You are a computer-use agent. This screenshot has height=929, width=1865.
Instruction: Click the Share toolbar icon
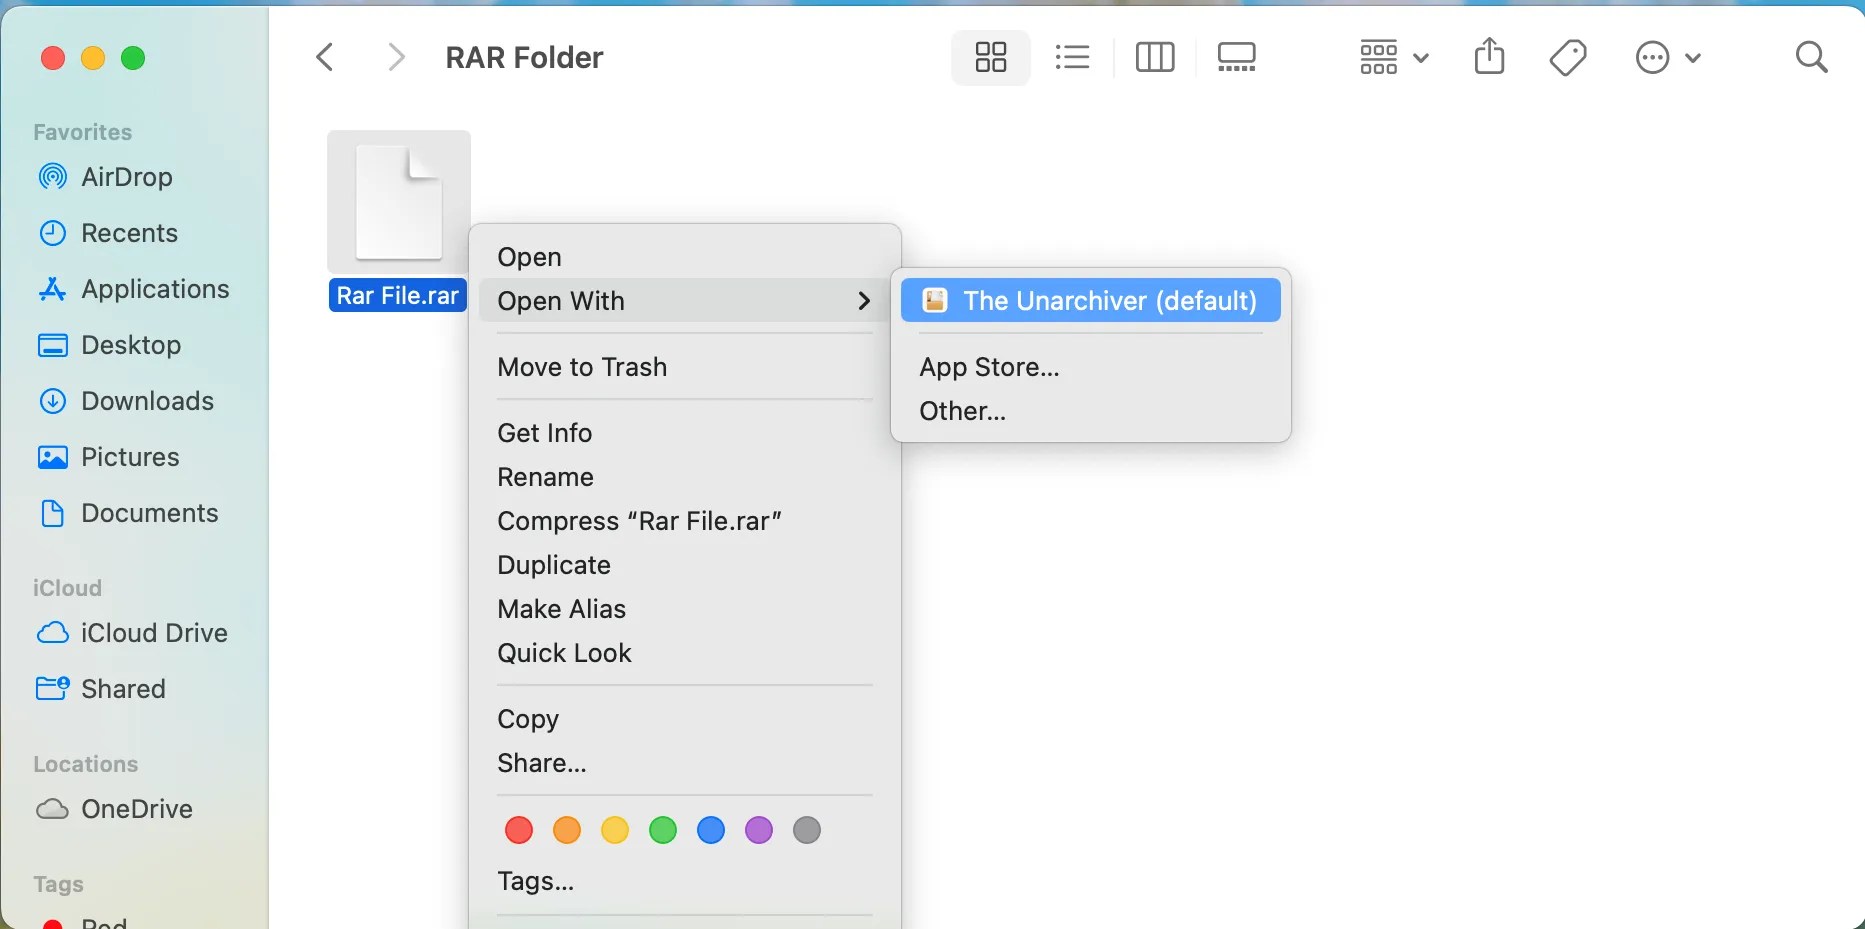tap(1489, 57)
